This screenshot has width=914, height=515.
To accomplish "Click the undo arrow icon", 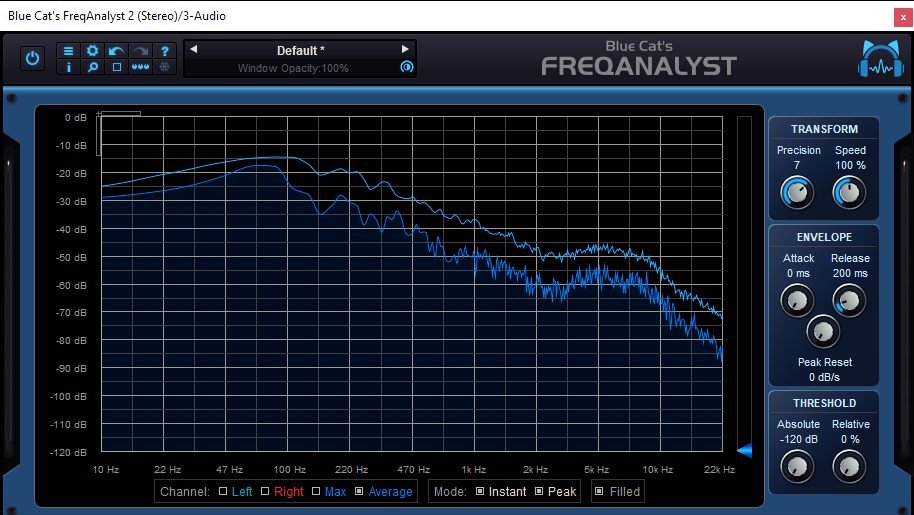I will [x=117, y=51].
